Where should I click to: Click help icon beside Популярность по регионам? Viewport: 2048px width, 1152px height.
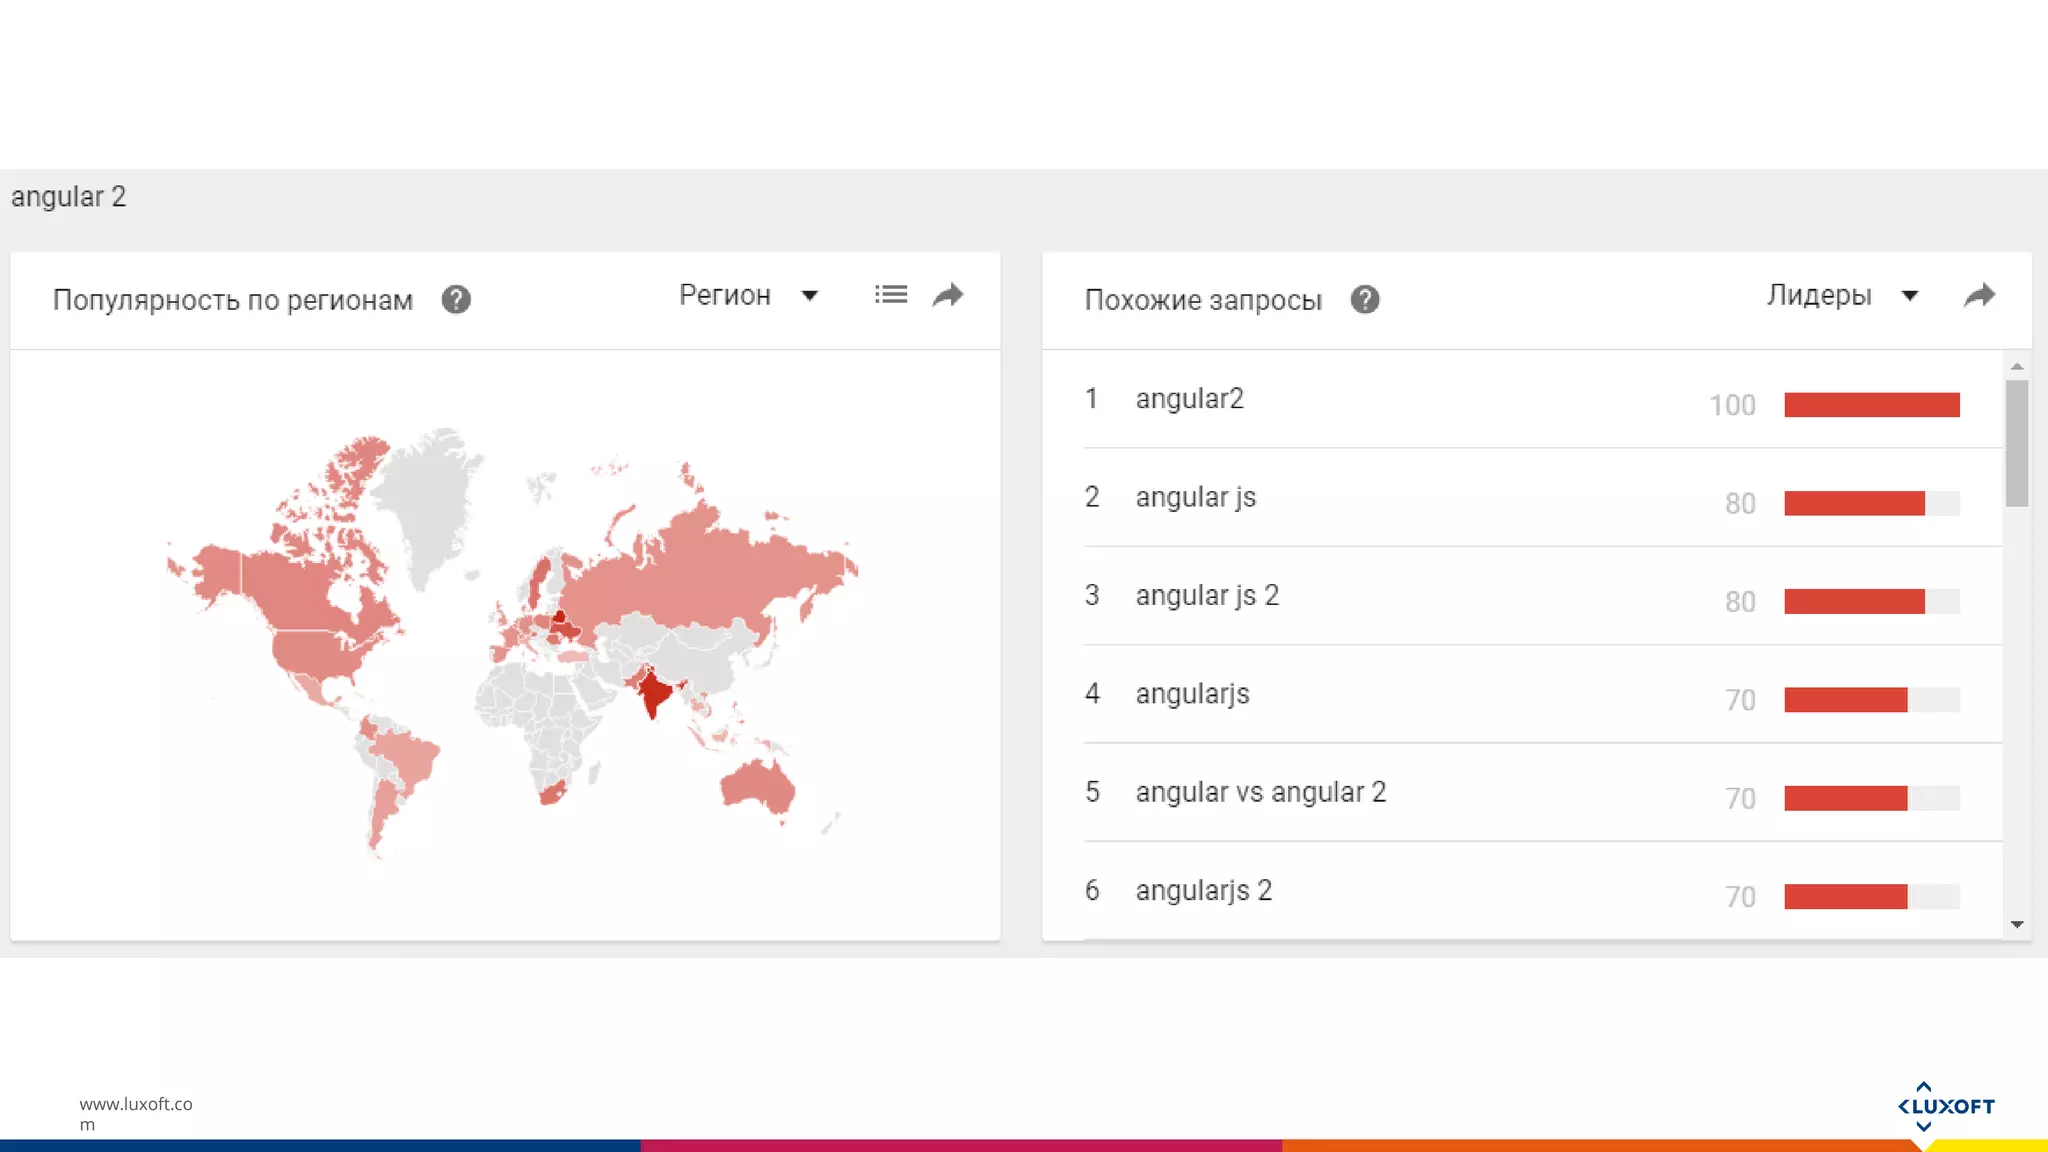pyautogui.click(x=456, y=300)
